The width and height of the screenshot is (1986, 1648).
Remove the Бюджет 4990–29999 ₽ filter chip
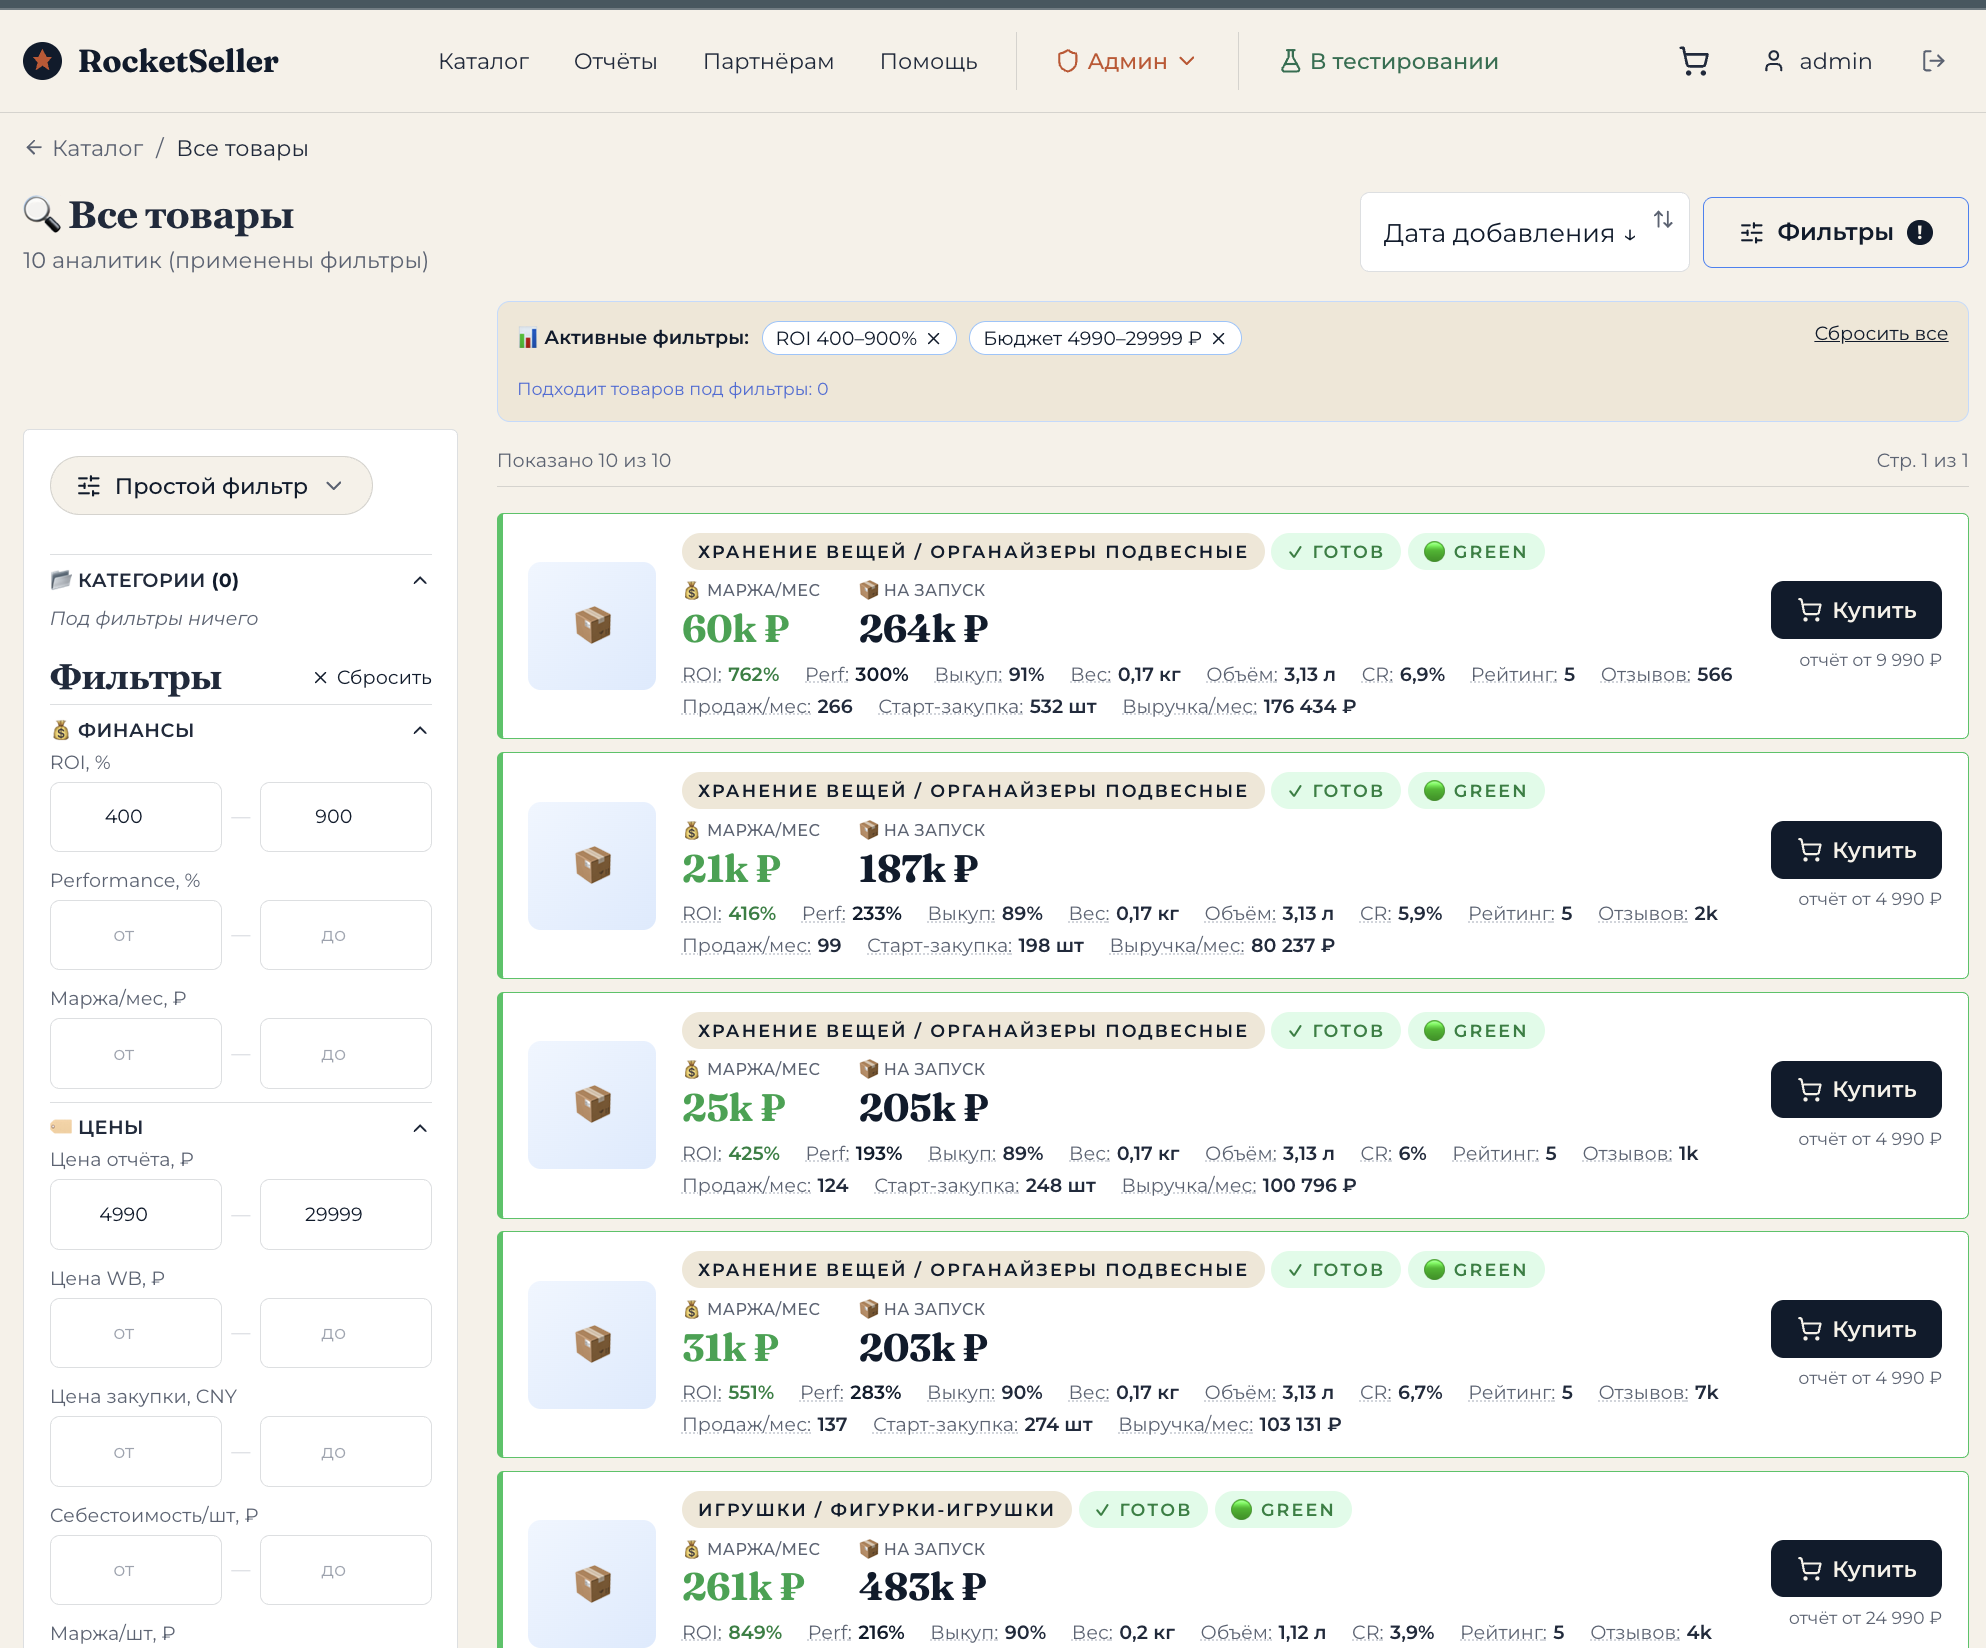tap(1218, 339)
